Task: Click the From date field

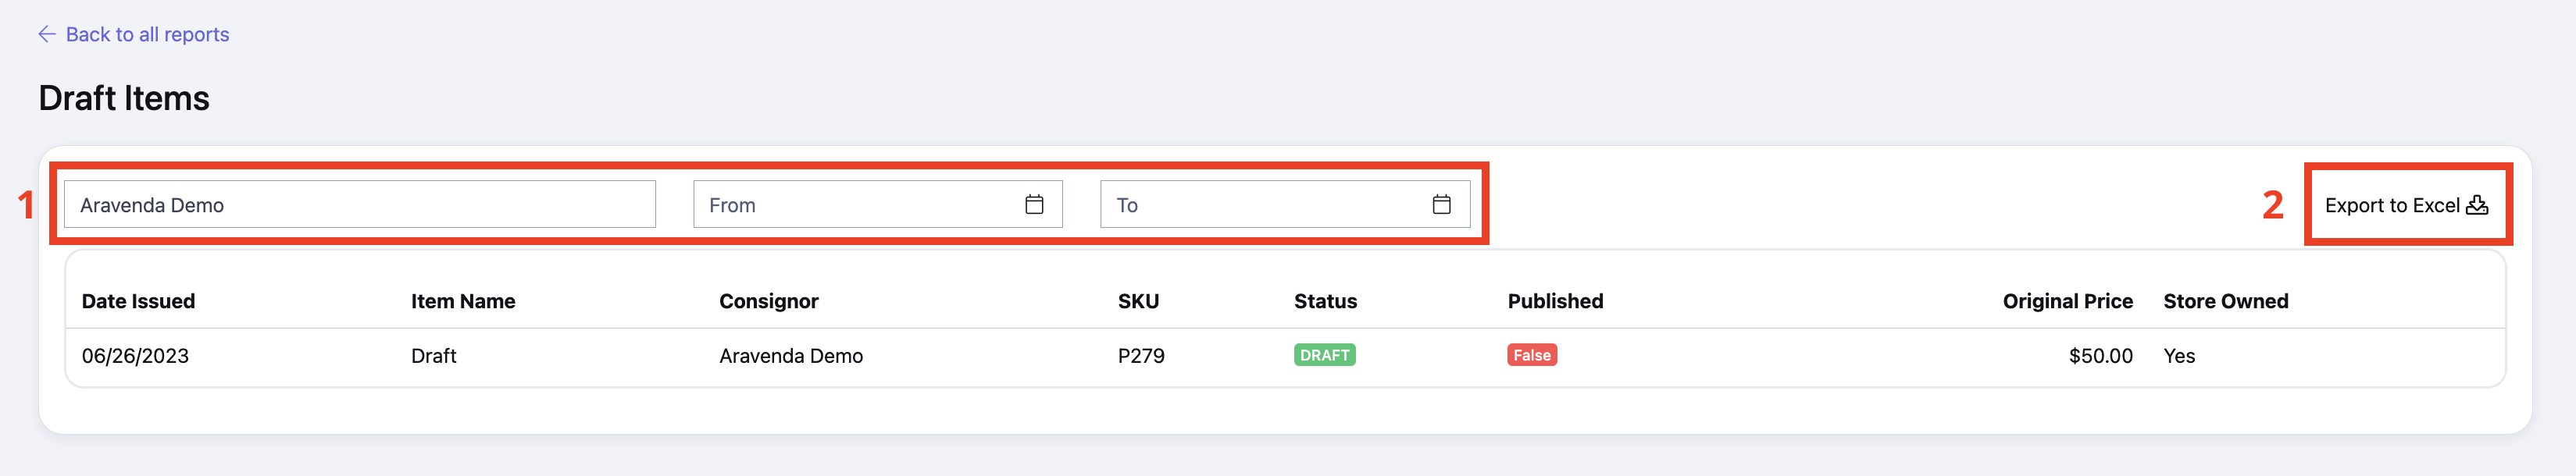Action: click(x=877, y=204)
